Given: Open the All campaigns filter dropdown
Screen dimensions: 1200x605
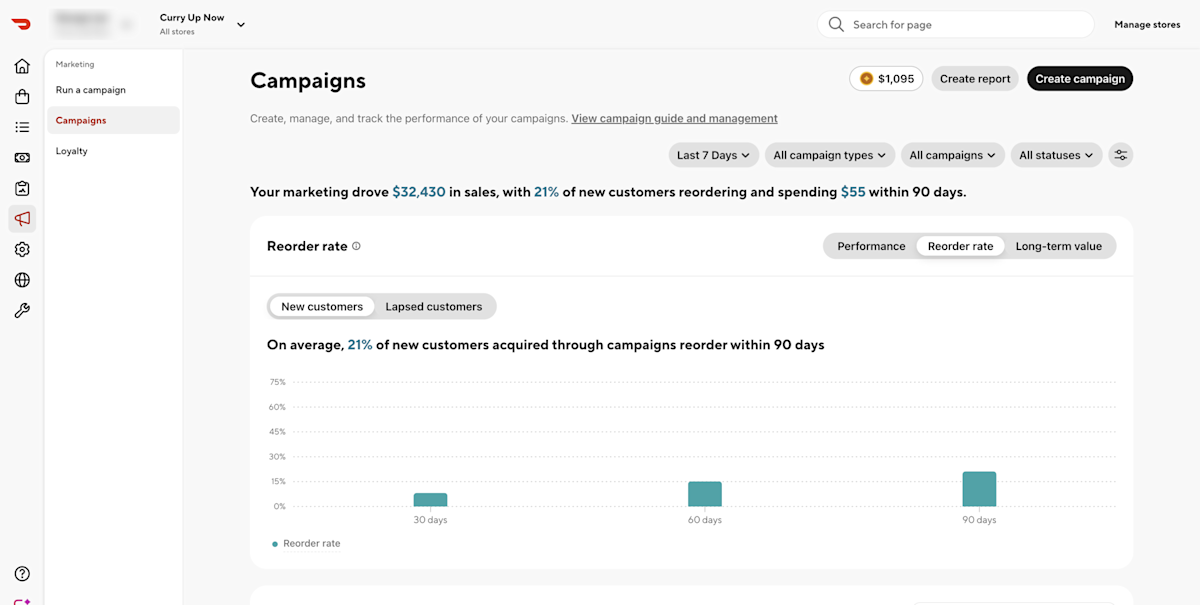Looking at the screenshot, I should [x=953, y=155].
